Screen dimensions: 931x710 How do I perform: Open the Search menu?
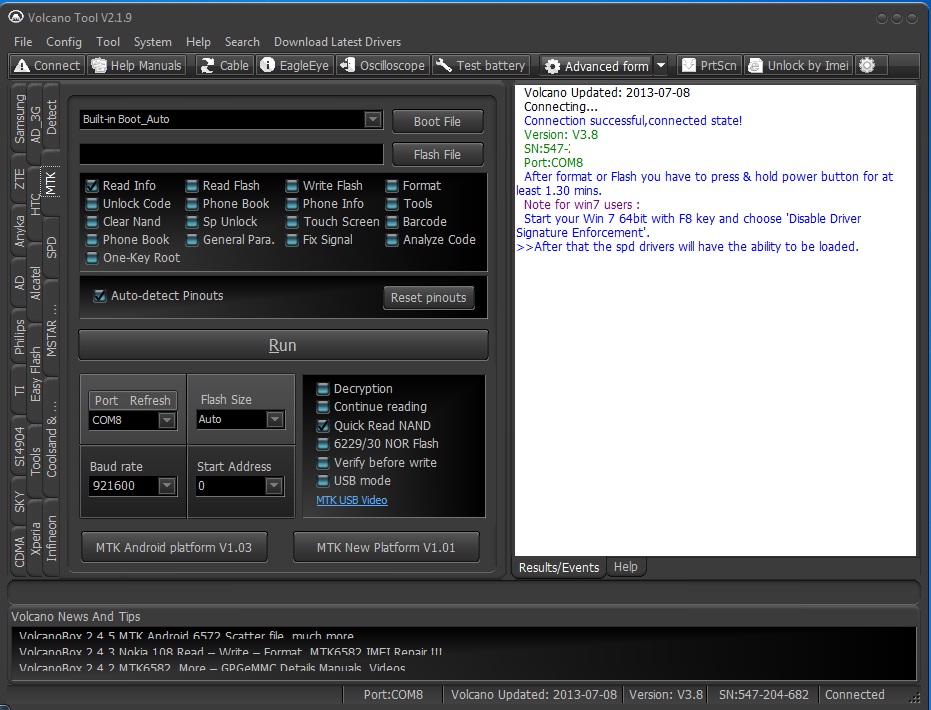click(x=242, y=42)
